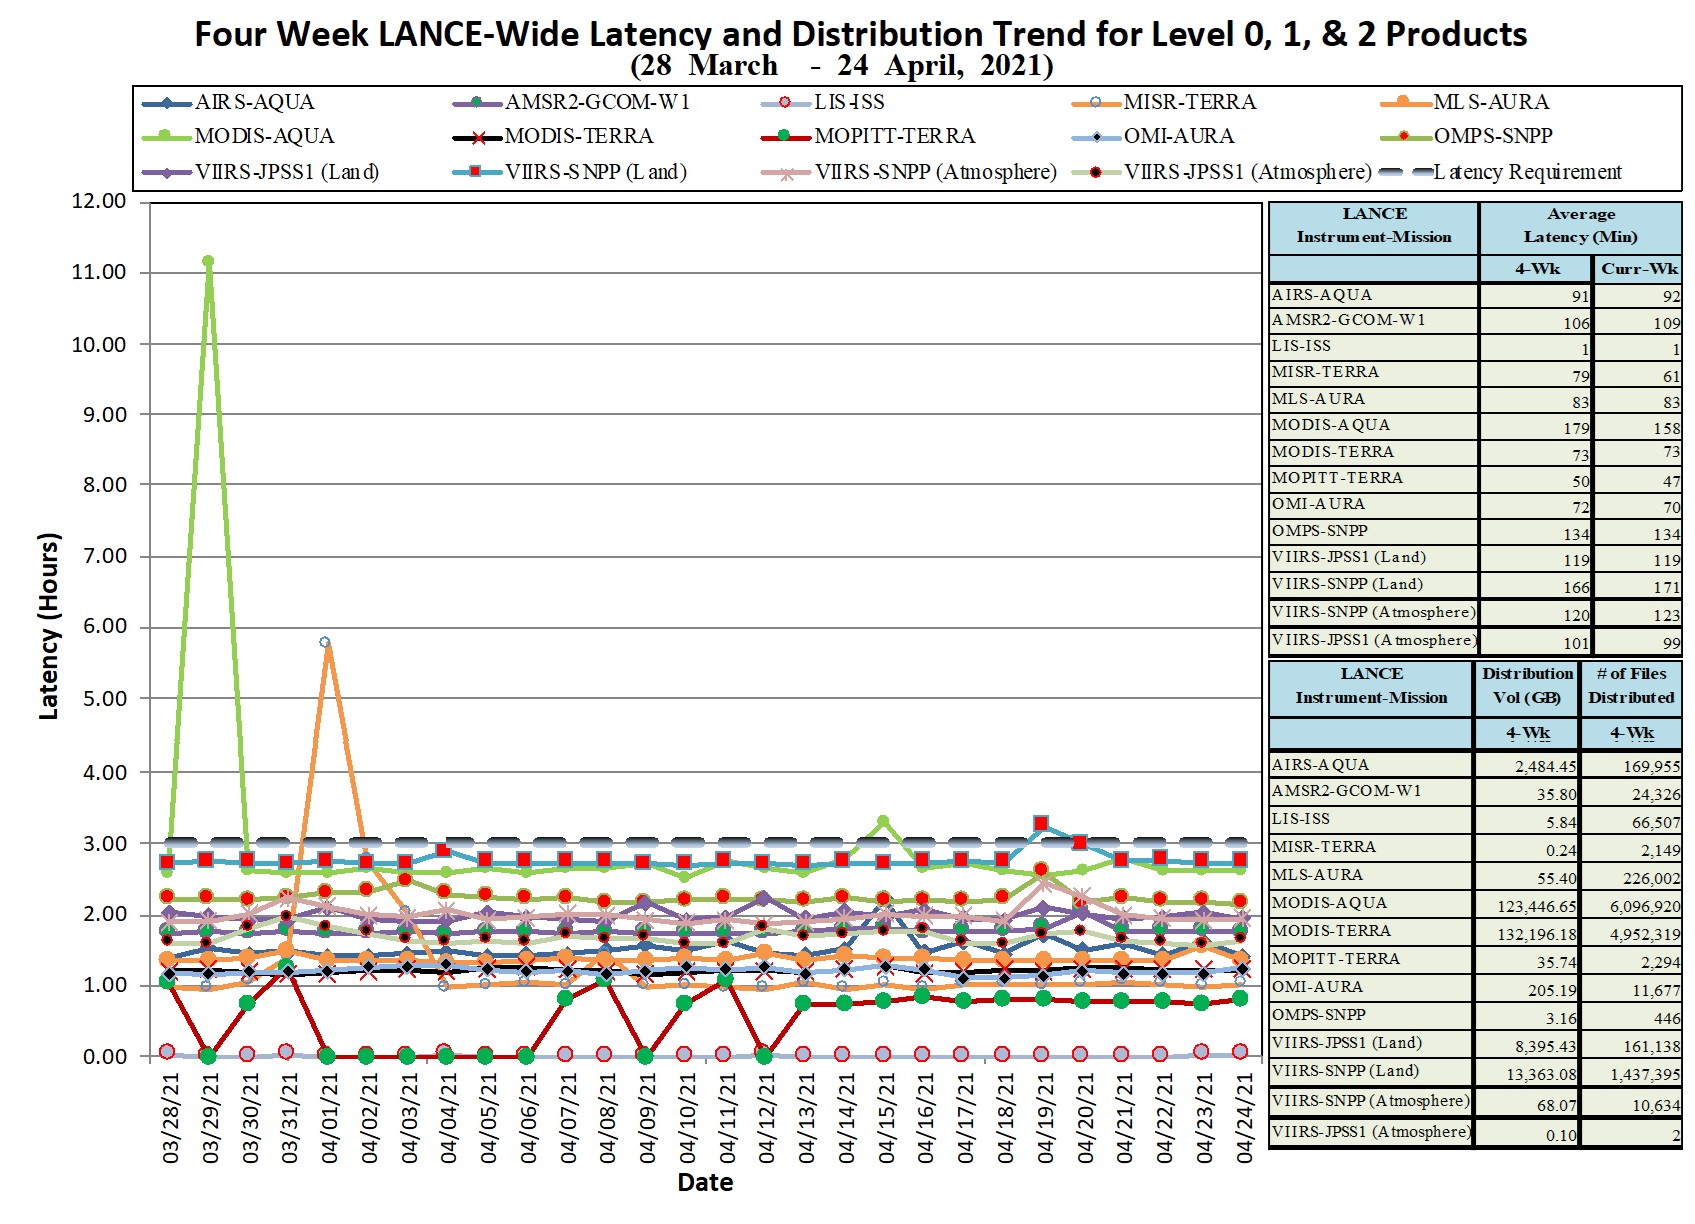Click the Date axis title

point(705,1182)
